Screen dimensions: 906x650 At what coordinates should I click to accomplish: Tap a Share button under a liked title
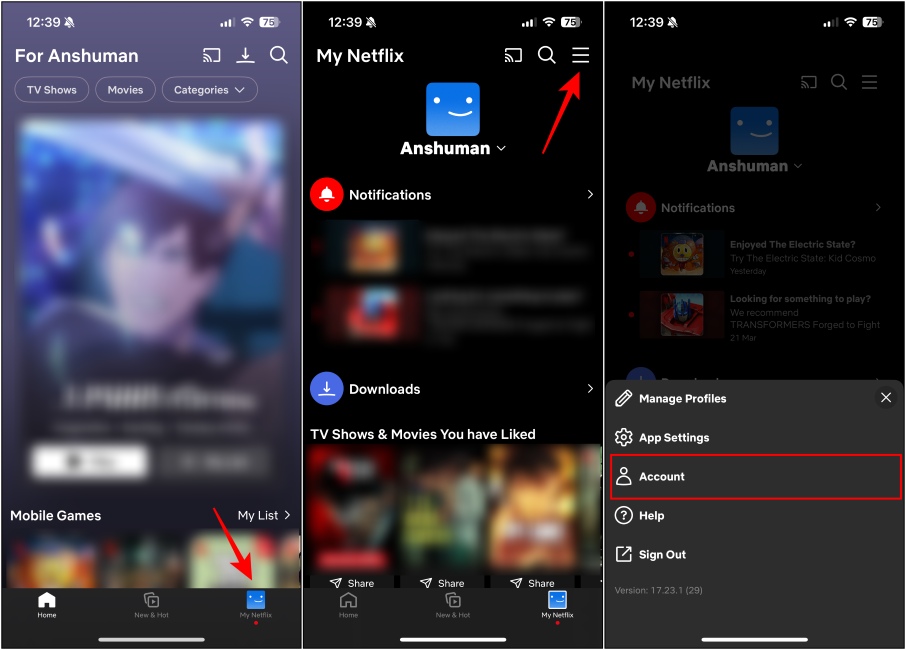click(352, 582)
